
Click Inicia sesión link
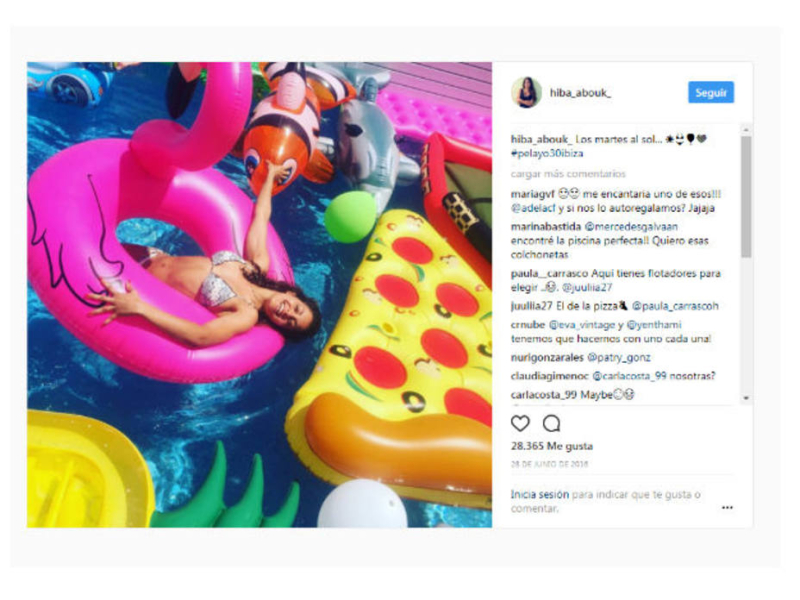point(540,494)
